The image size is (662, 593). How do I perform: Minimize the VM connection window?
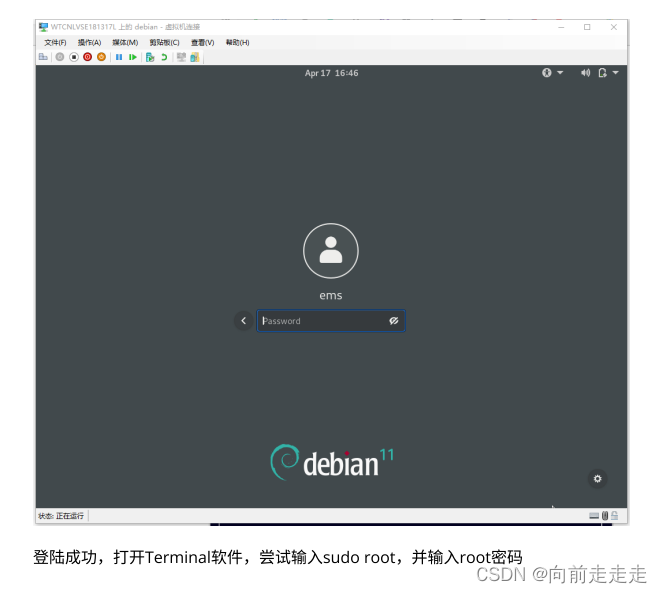click(x=561, y=27)
